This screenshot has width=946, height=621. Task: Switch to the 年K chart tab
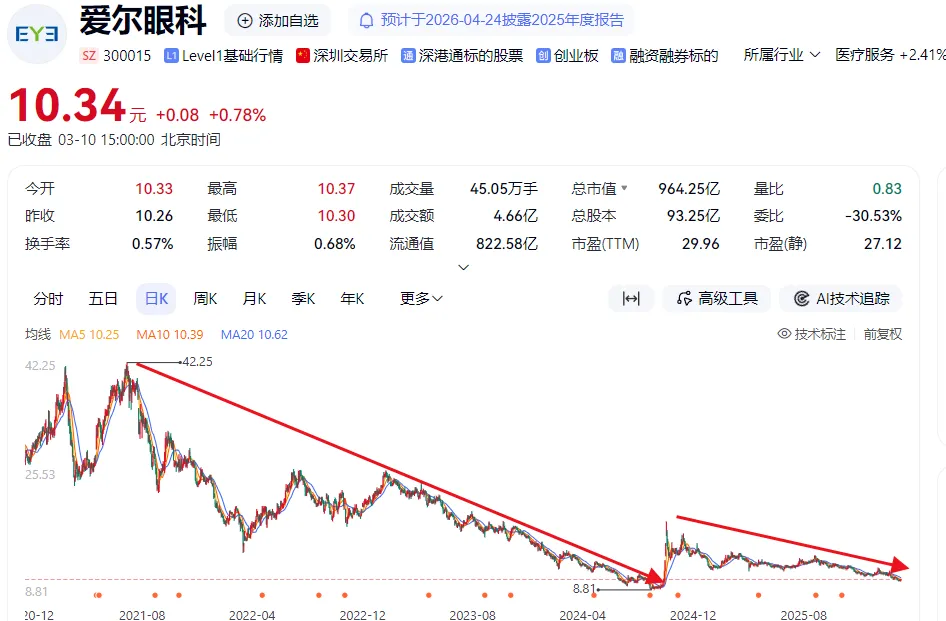click(352, 299)
